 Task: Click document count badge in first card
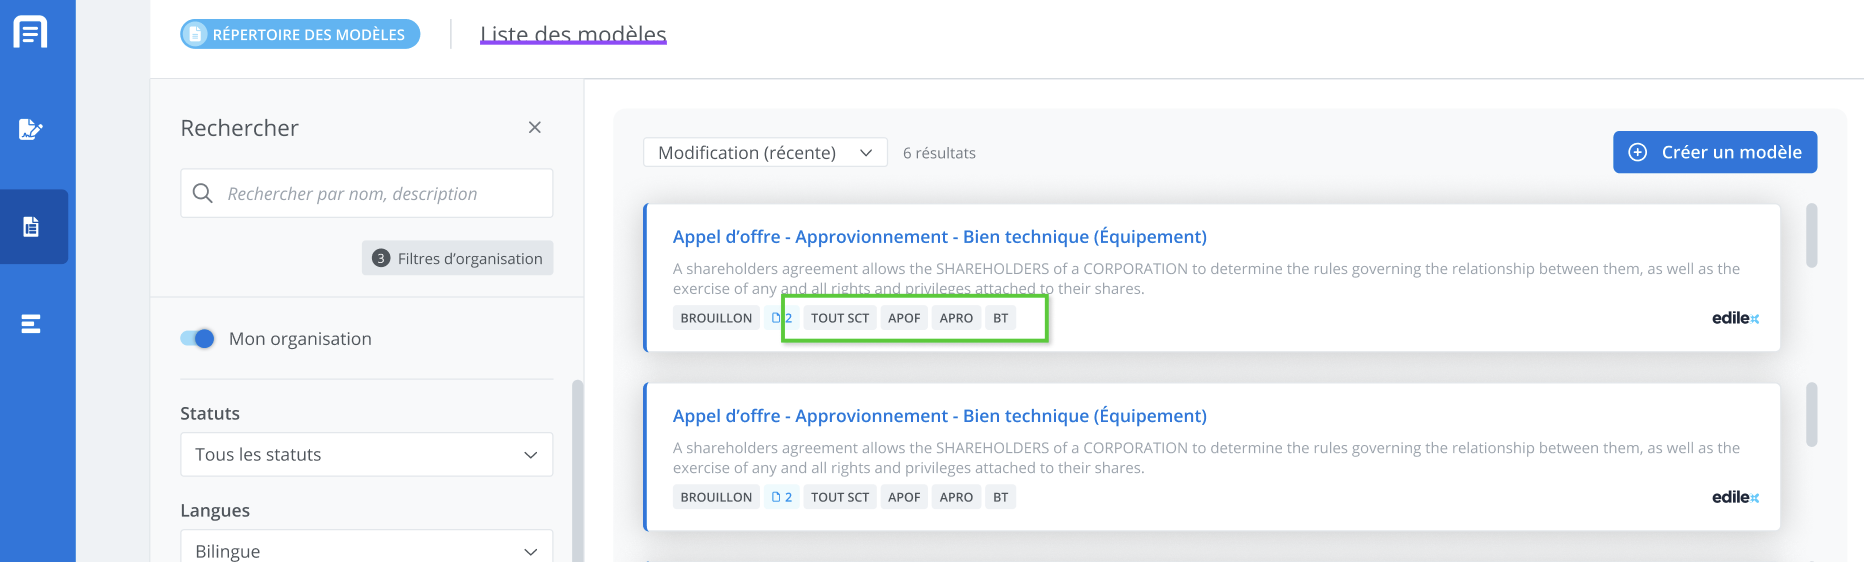[781, 318]
